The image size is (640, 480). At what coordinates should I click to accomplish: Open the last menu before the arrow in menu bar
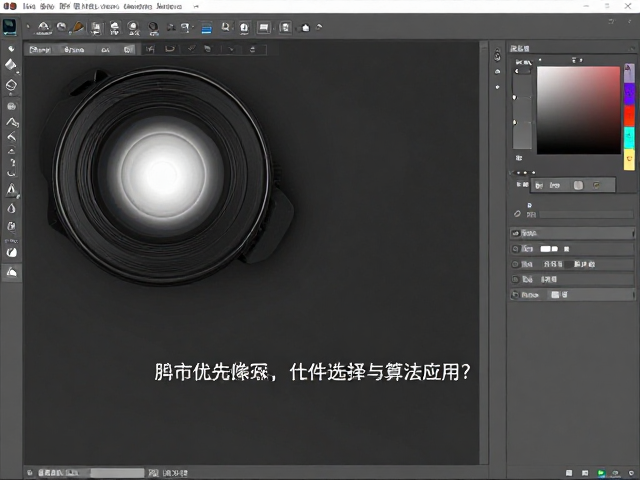pos(169,7)
